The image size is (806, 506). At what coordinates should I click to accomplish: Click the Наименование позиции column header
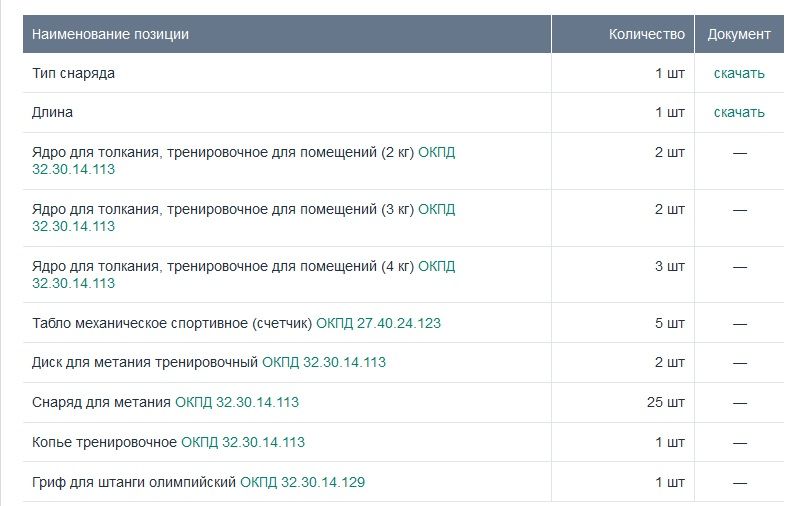coord(110,34)
